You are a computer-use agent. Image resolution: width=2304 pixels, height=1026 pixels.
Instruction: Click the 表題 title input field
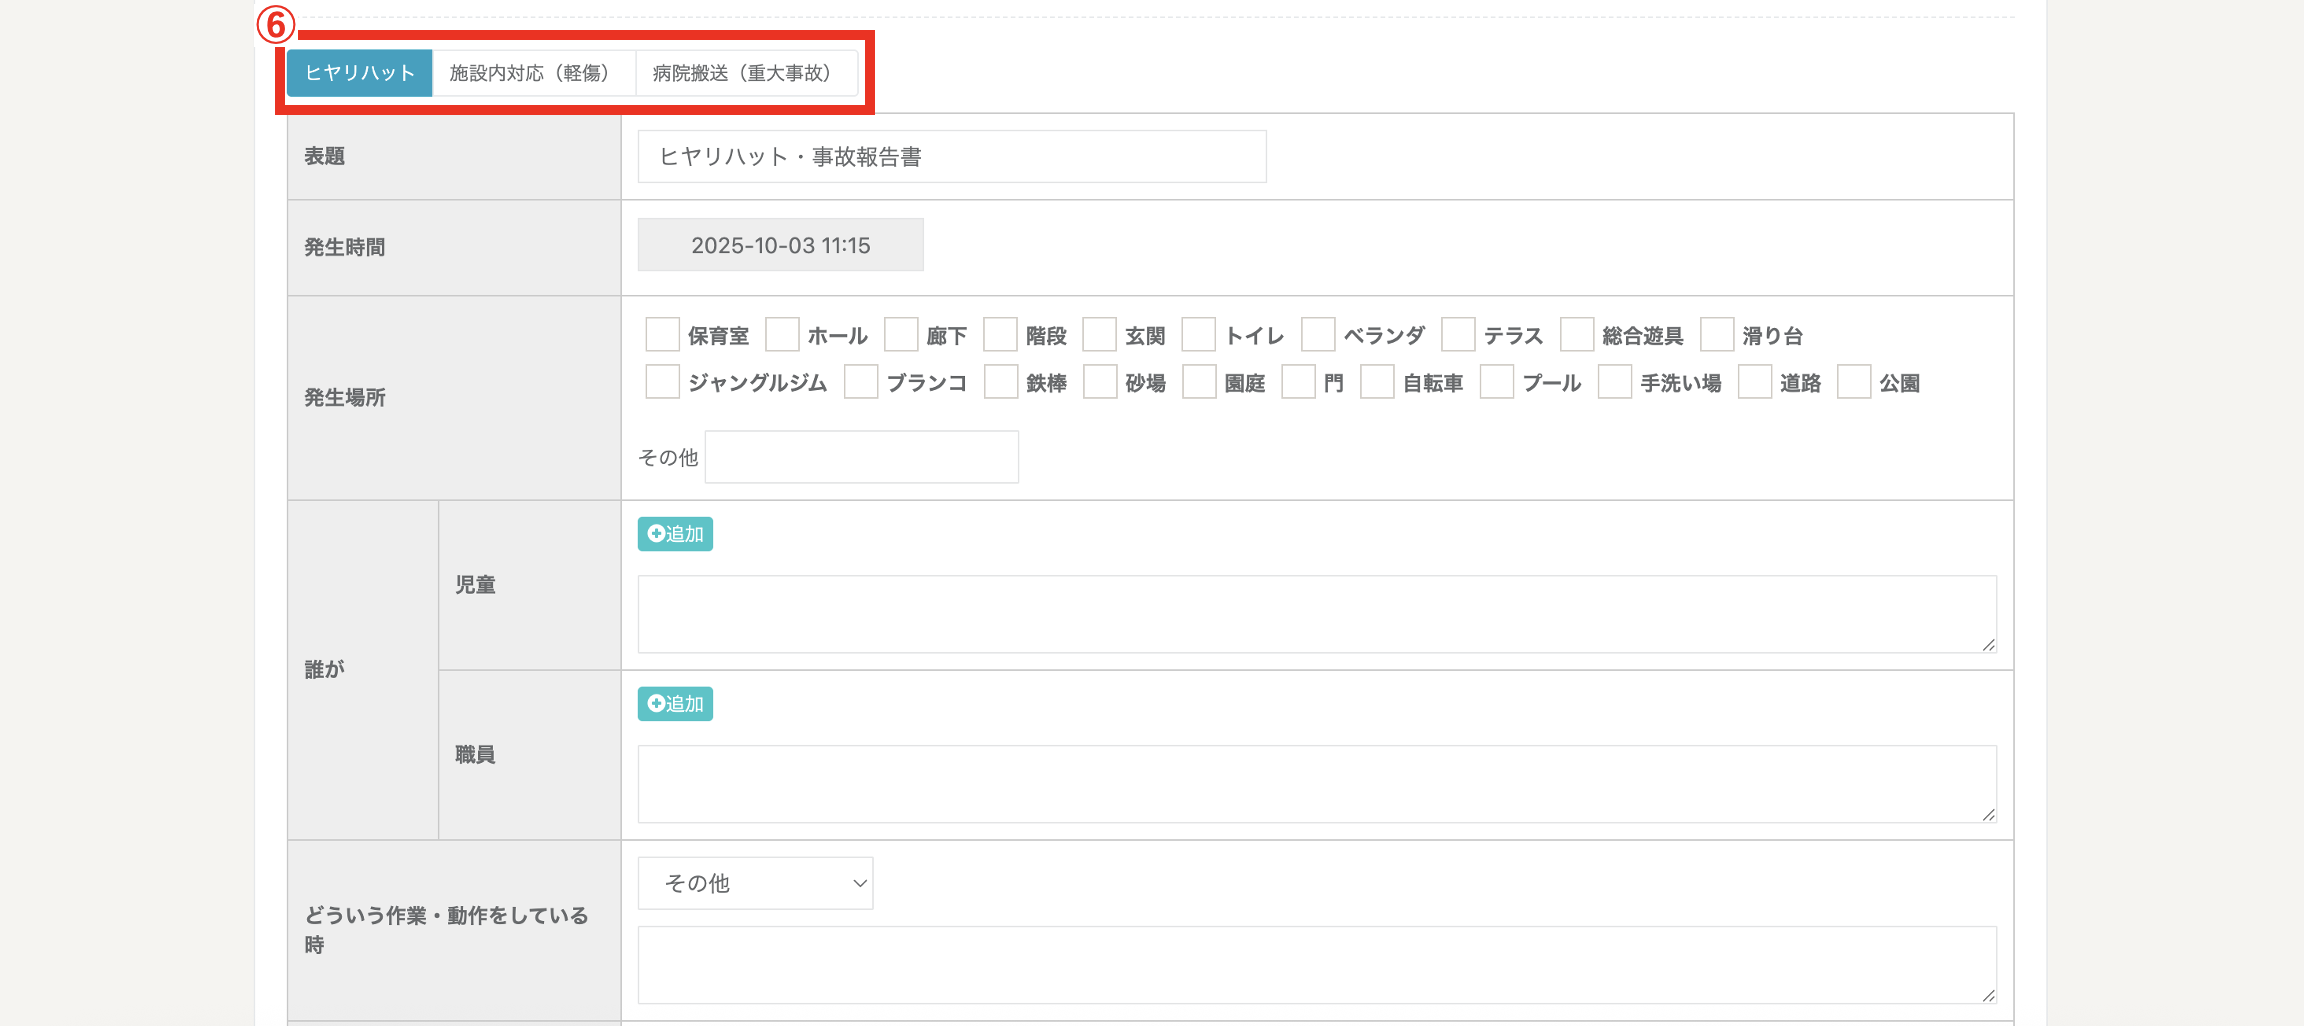pos(951,157)
